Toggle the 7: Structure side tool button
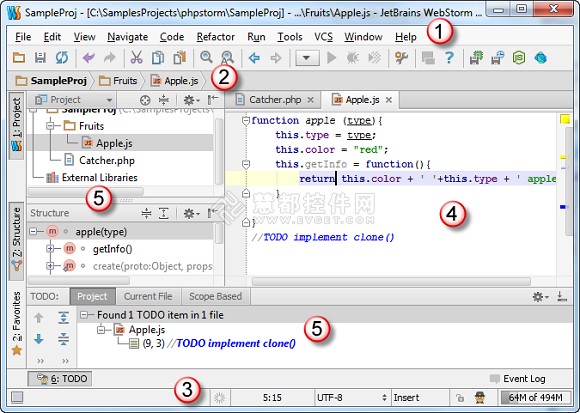 coord(16,241)
